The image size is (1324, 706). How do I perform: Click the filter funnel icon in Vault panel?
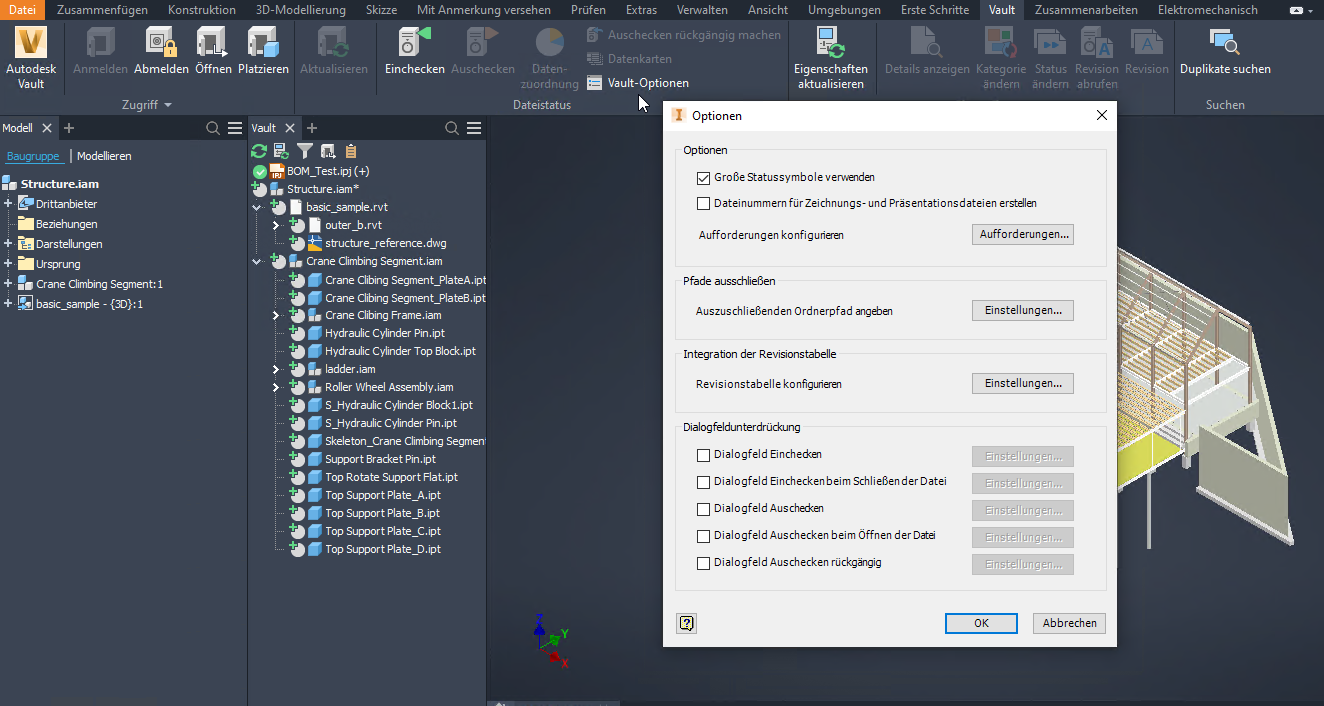305,151
